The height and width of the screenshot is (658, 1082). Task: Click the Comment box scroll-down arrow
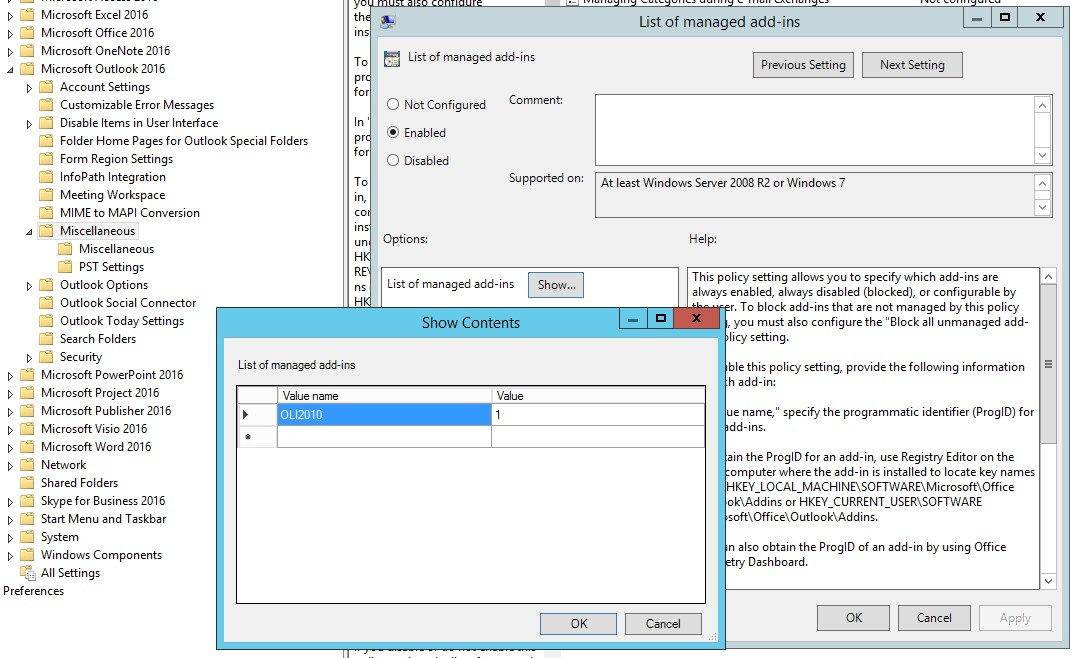(x=1043, y=155)
